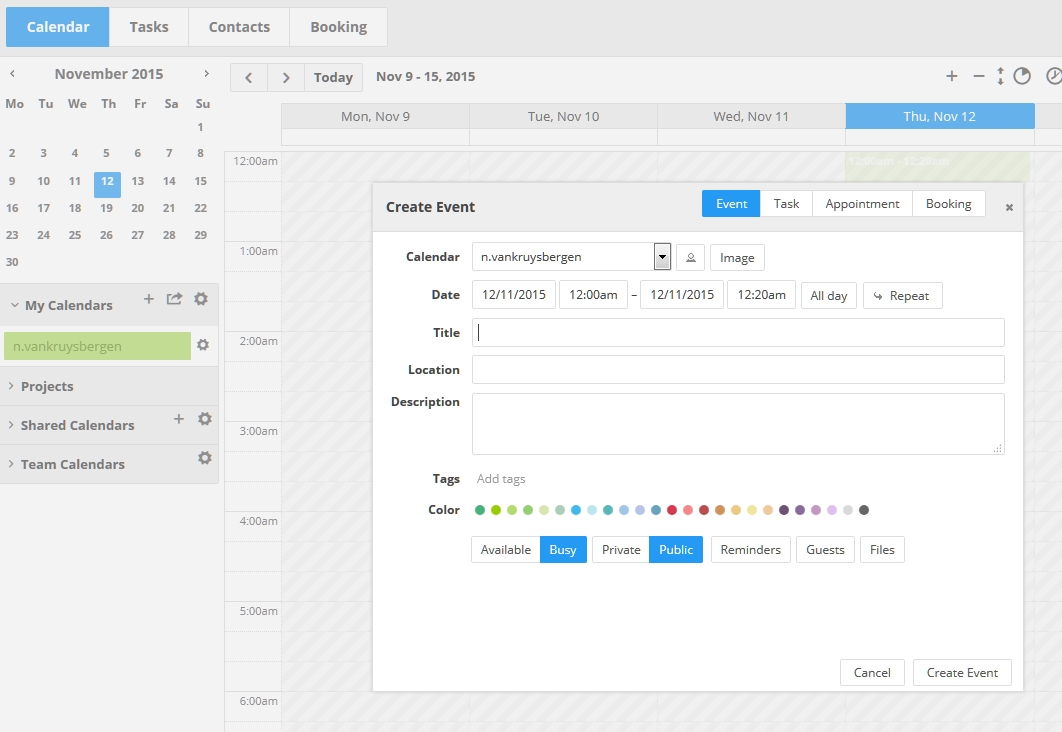Select the Appointment tab in the dialog
The height and width of the screenshot is (732, 1062).
pyautogui.click(x=862, y=203)
